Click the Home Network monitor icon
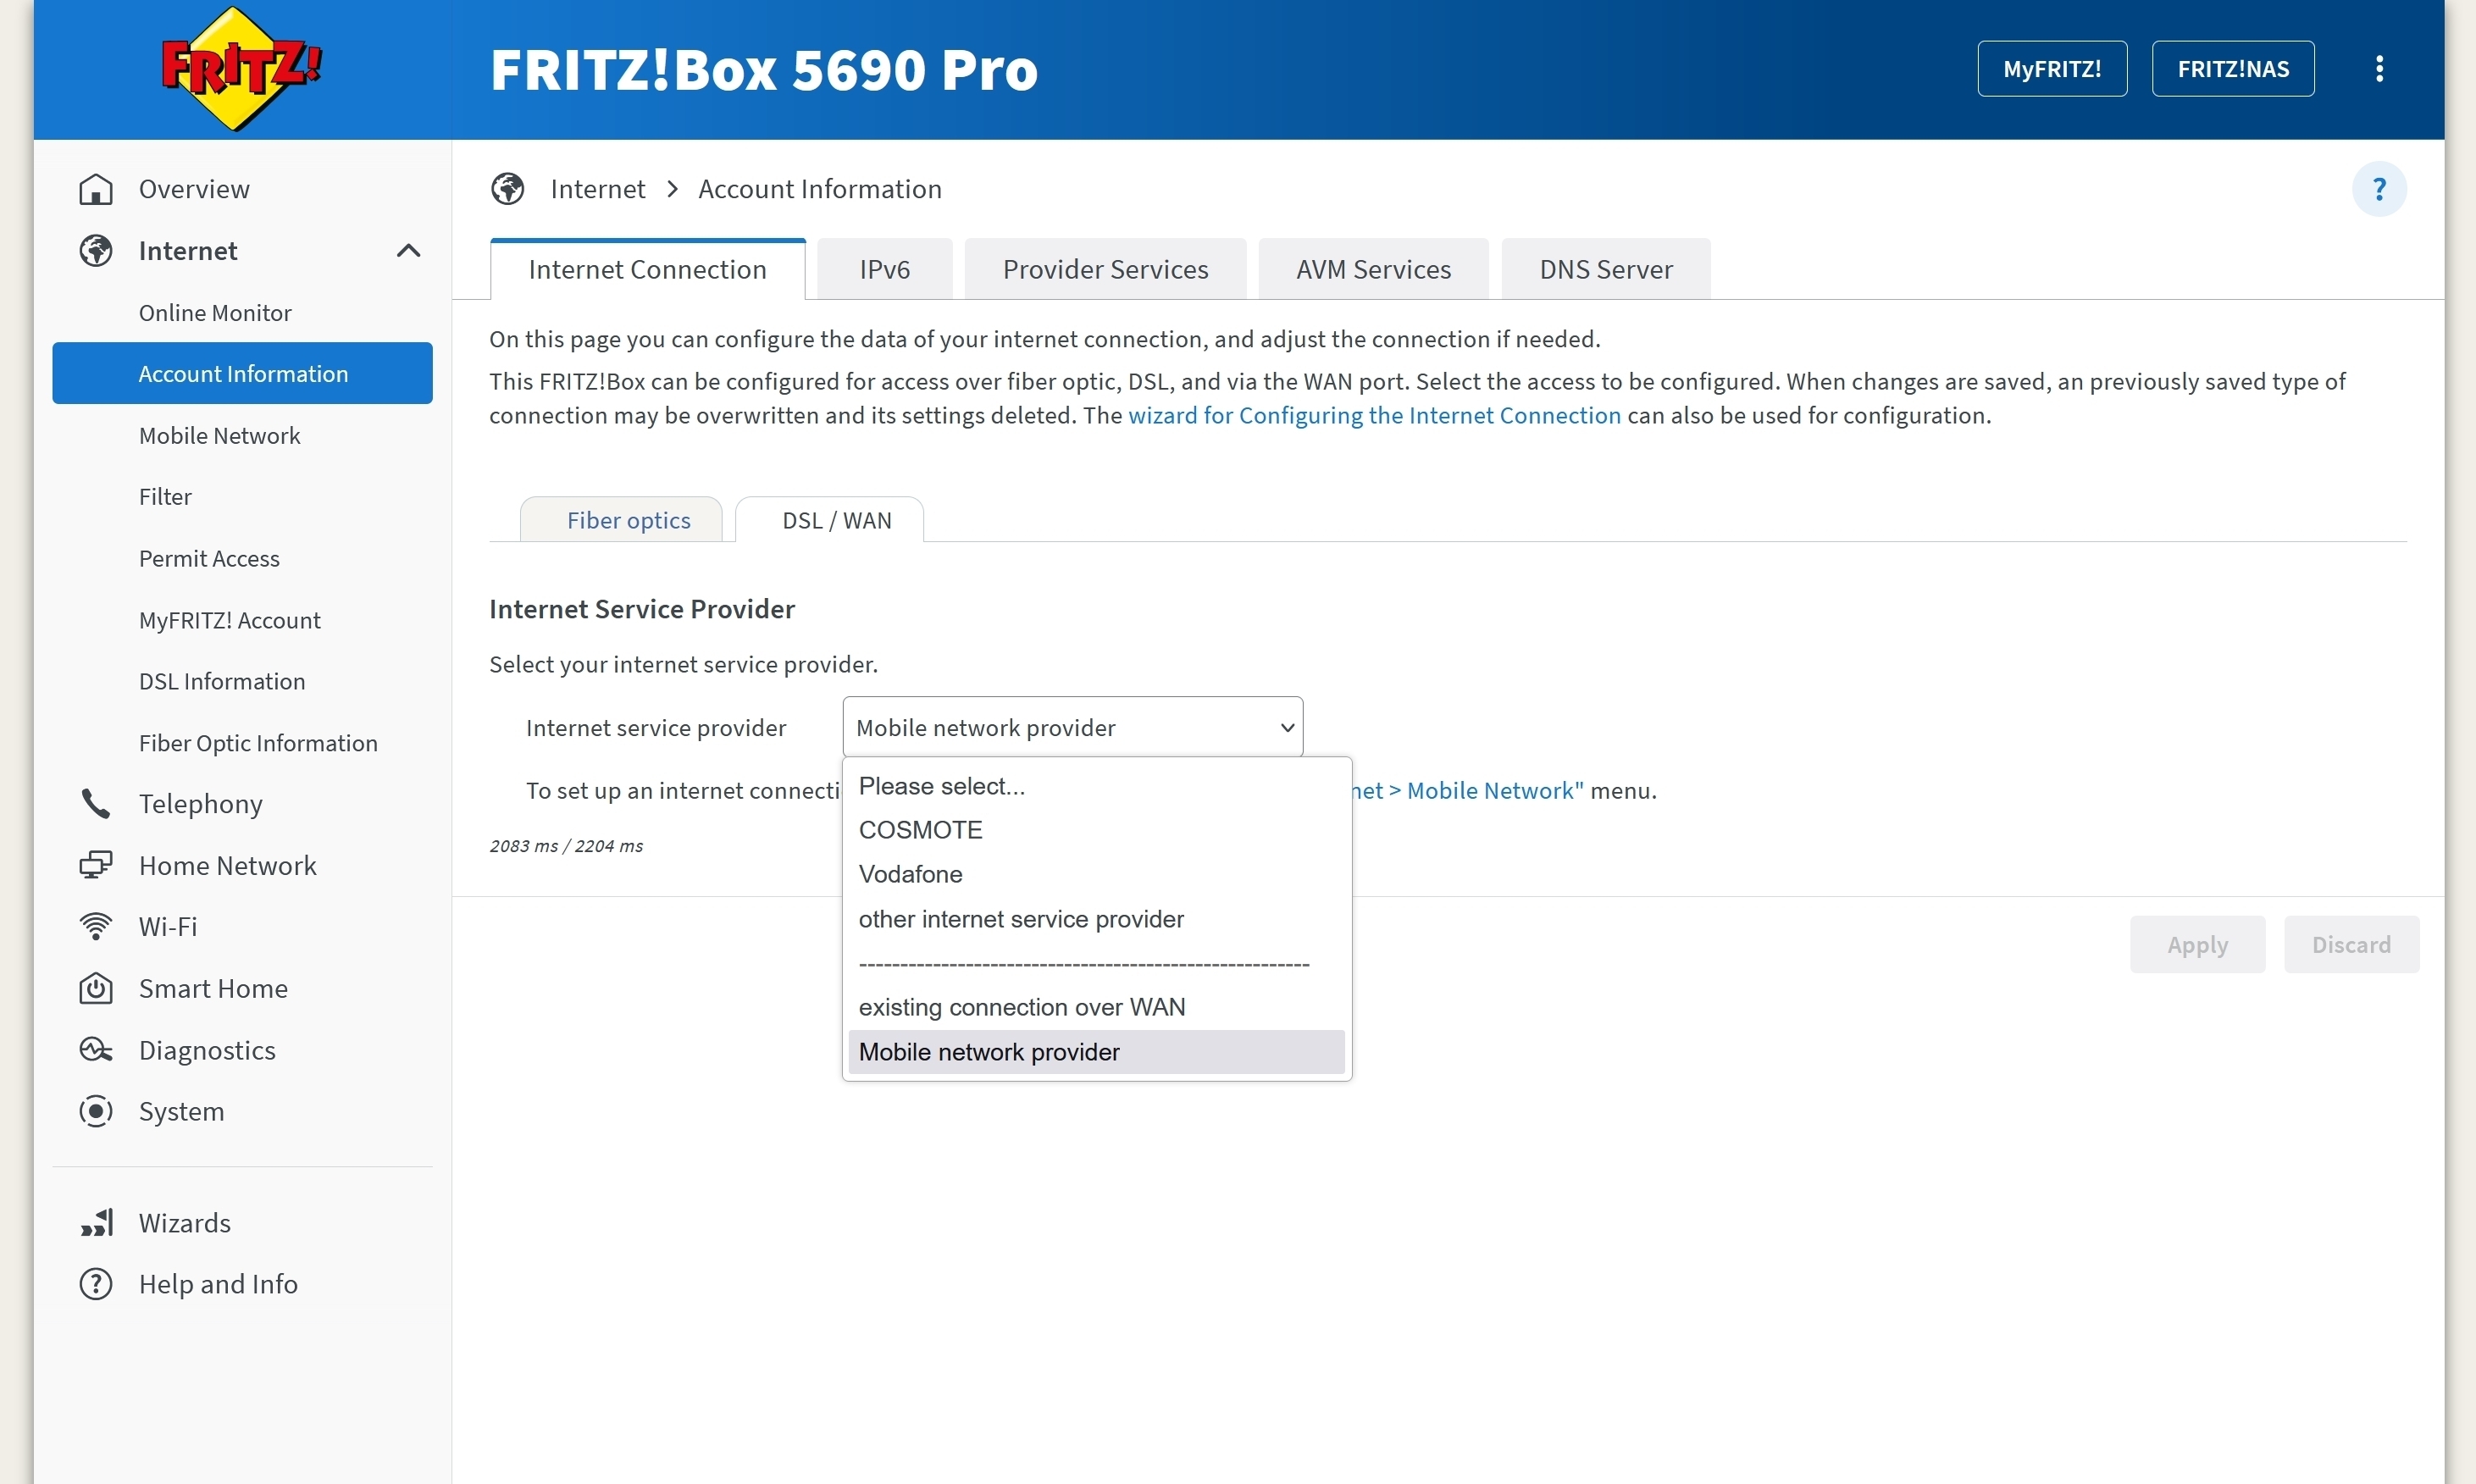 [96, 865]
